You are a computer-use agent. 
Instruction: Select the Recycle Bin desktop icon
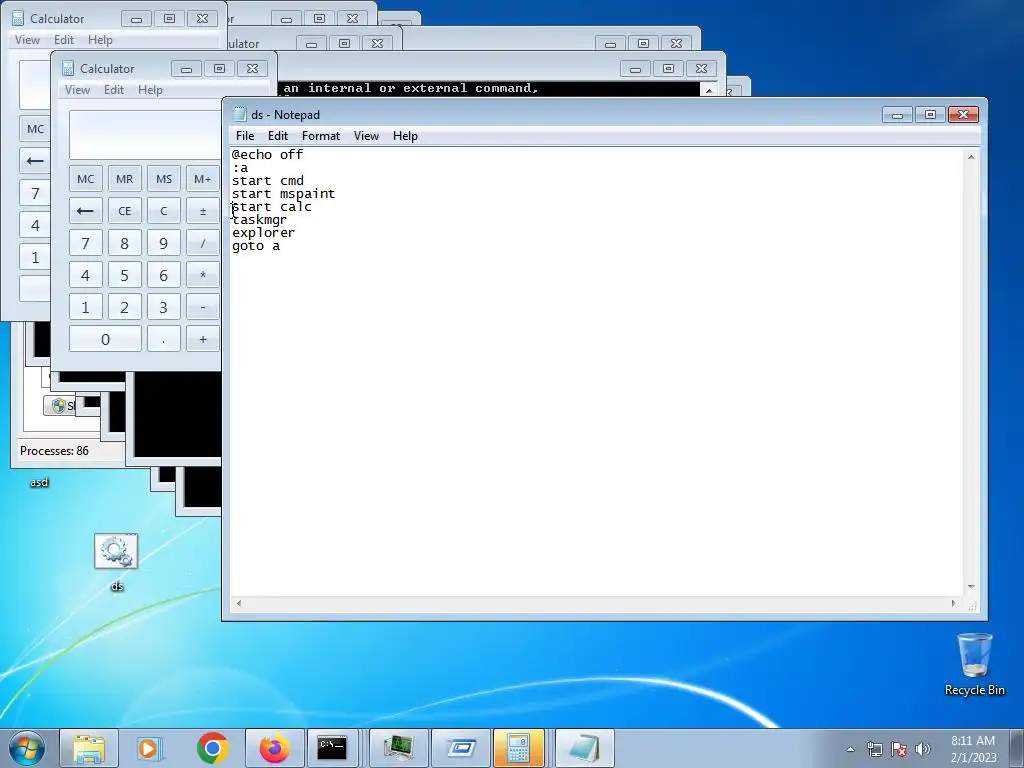point(974,664)
